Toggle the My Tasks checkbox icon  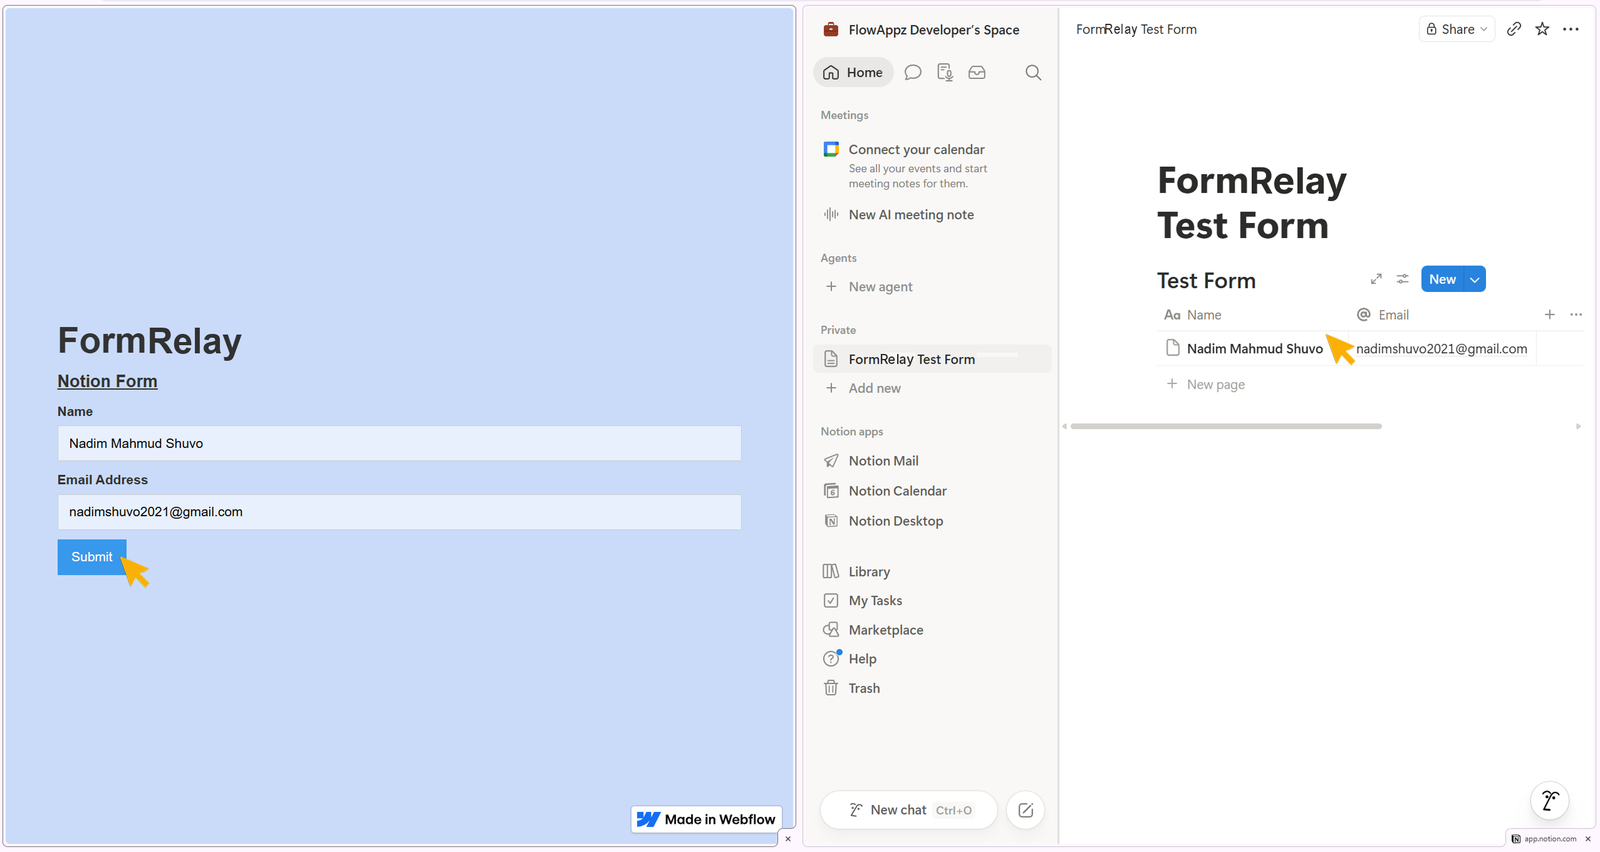(831, 601)
